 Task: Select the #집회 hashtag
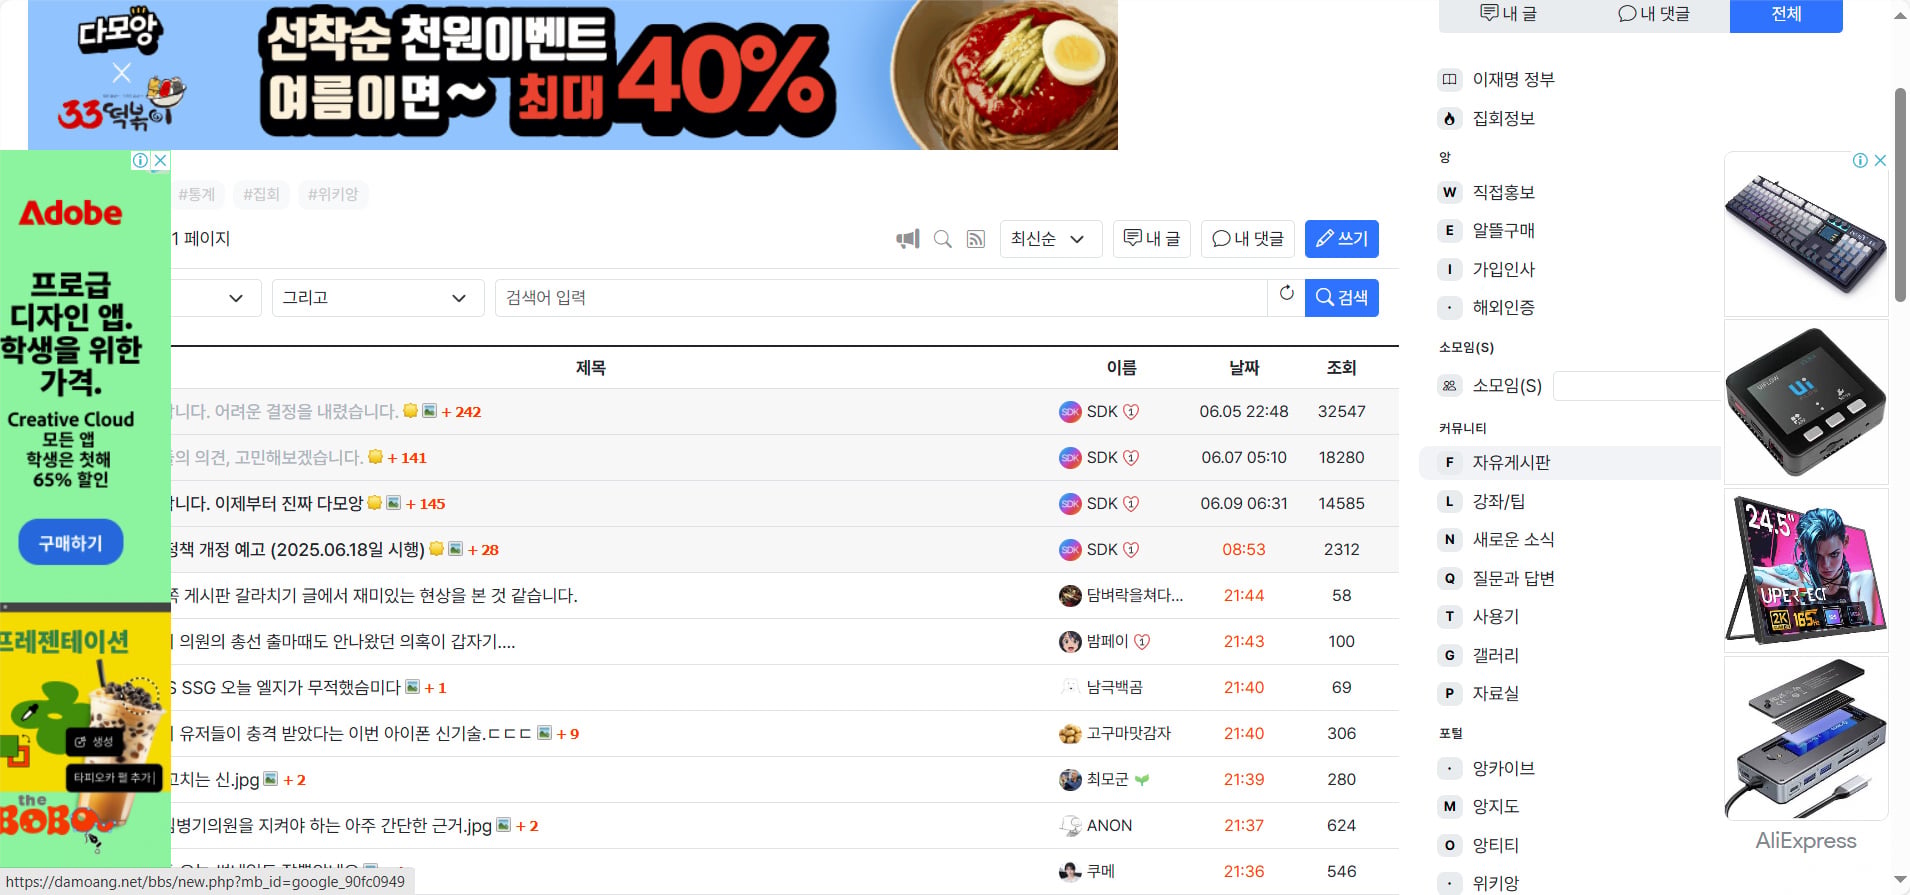tap(262, 194)
